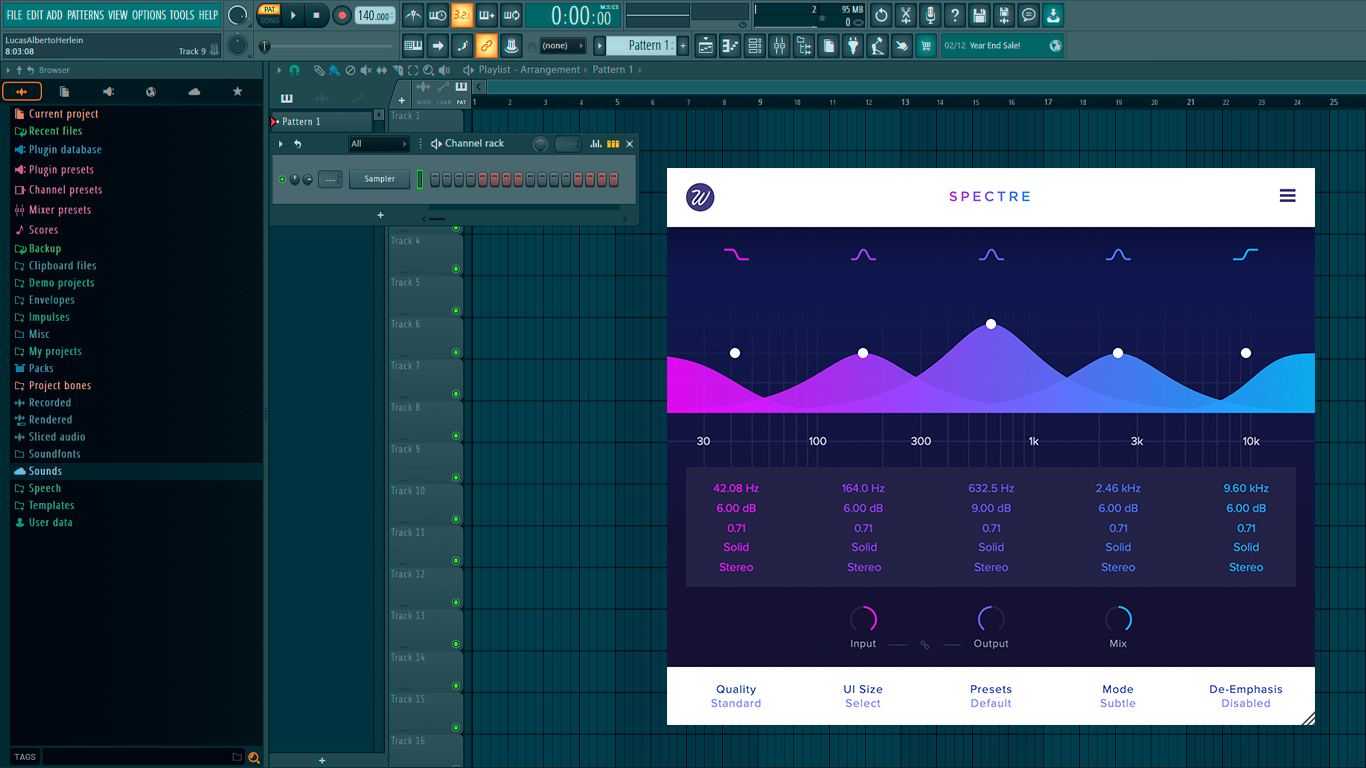Click the Spectre W logo

click(x=700, y=197)
